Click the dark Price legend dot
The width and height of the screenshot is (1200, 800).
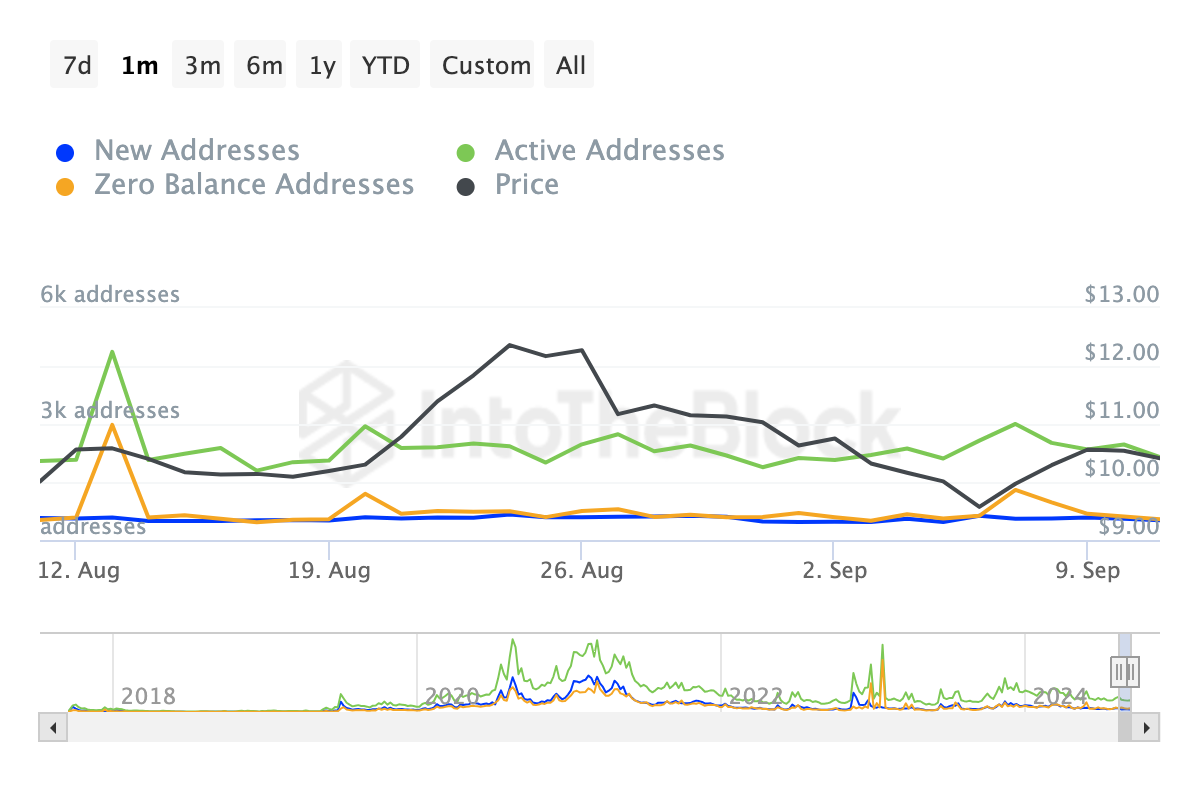coord(466,187)
